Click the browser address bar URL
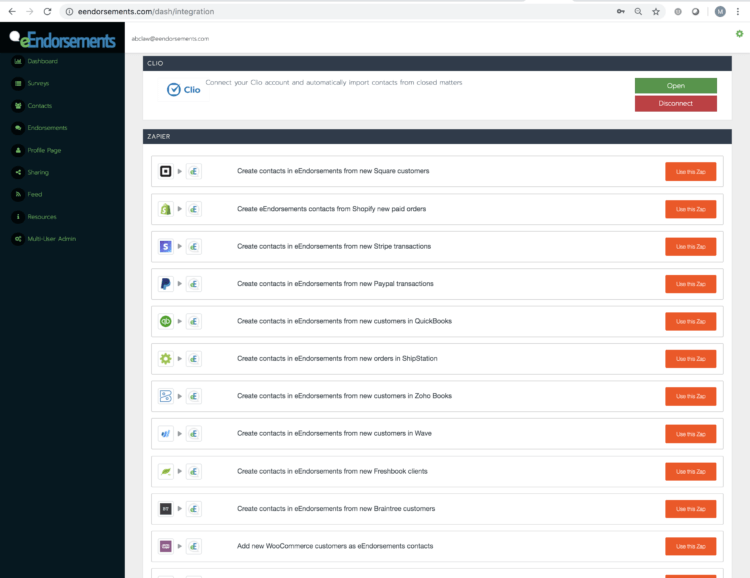This screenshot has height=578, width=750. pos(146,11)
